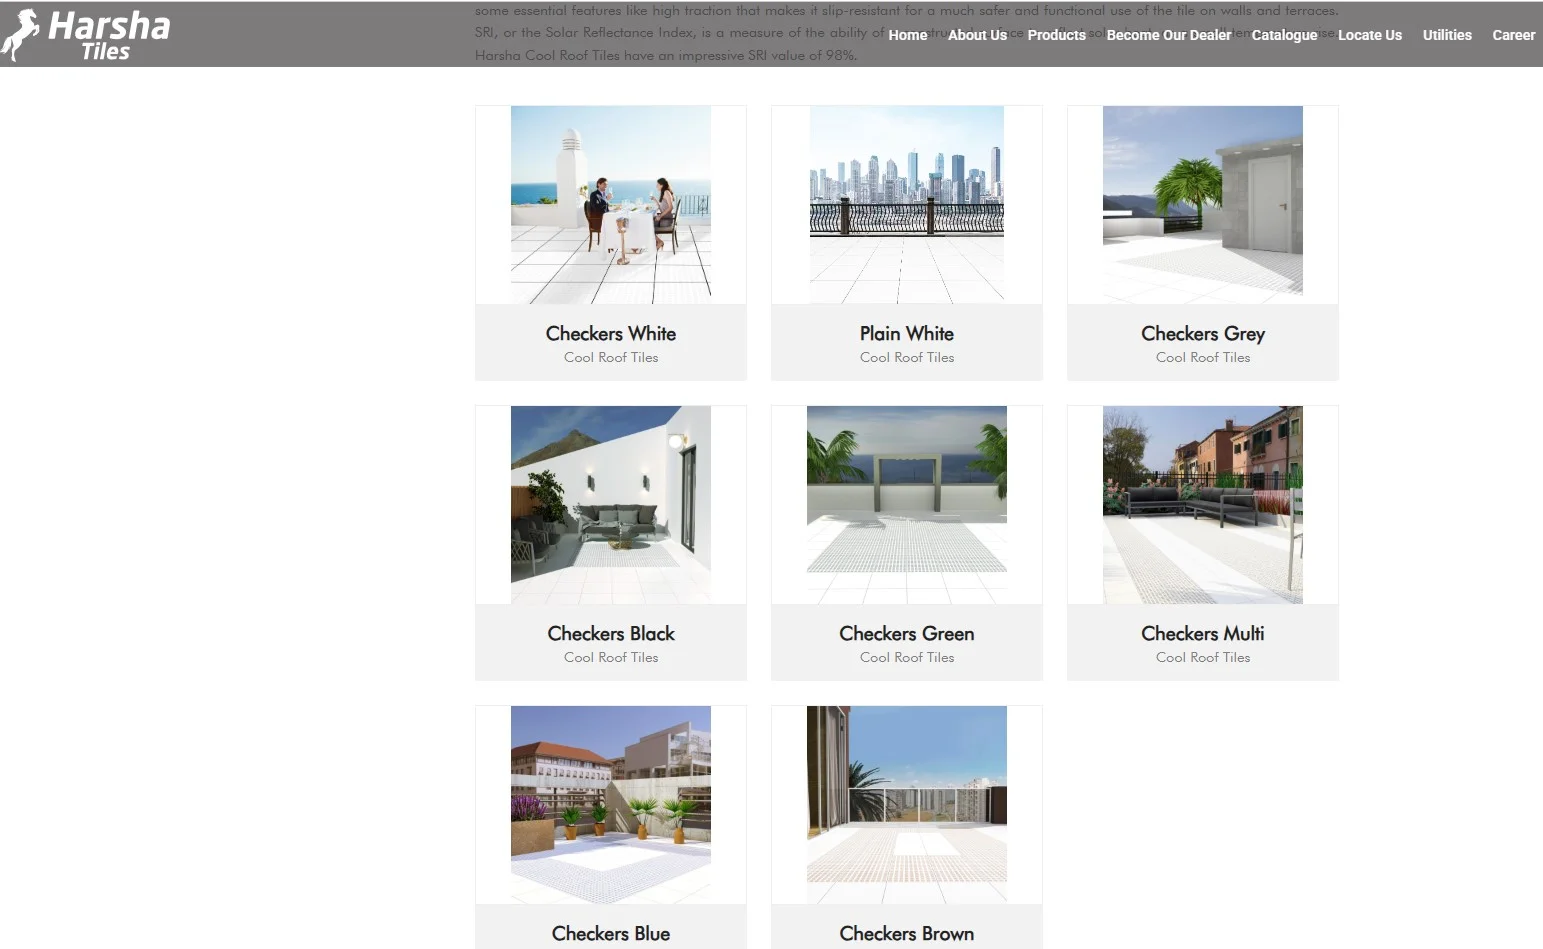Image resolution: width=1543 pixels, height=949 pixels.
Task: Open the Utilities menu item
Action: click(x=1447, y=35)
